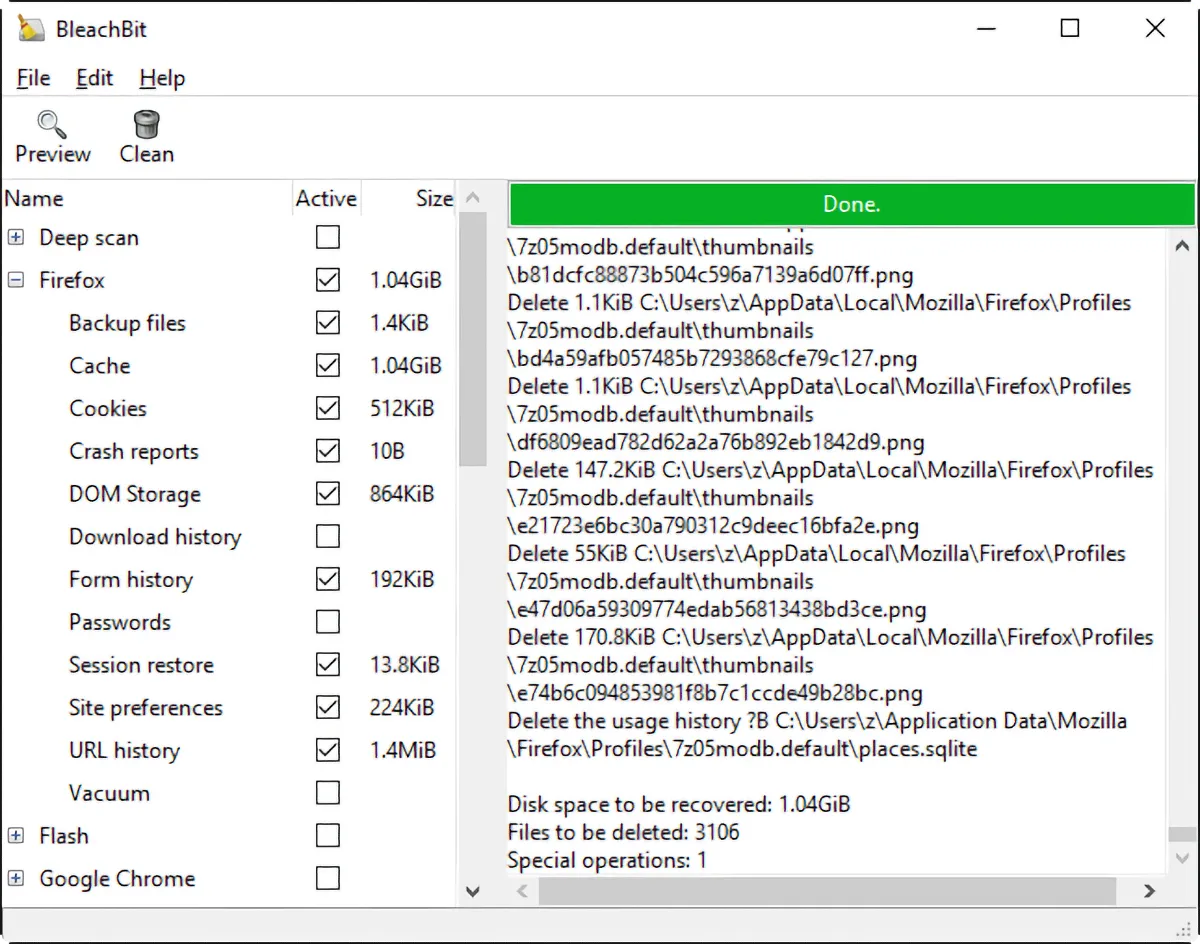Open the File menu

pyautogui.click(x=34, y=78)
